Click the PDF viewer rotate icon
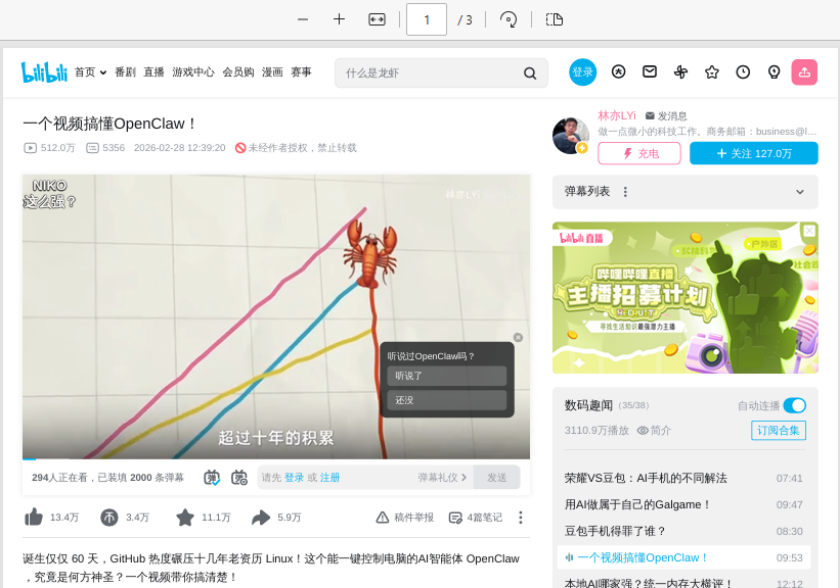The image size is (840, 588). 509,19
